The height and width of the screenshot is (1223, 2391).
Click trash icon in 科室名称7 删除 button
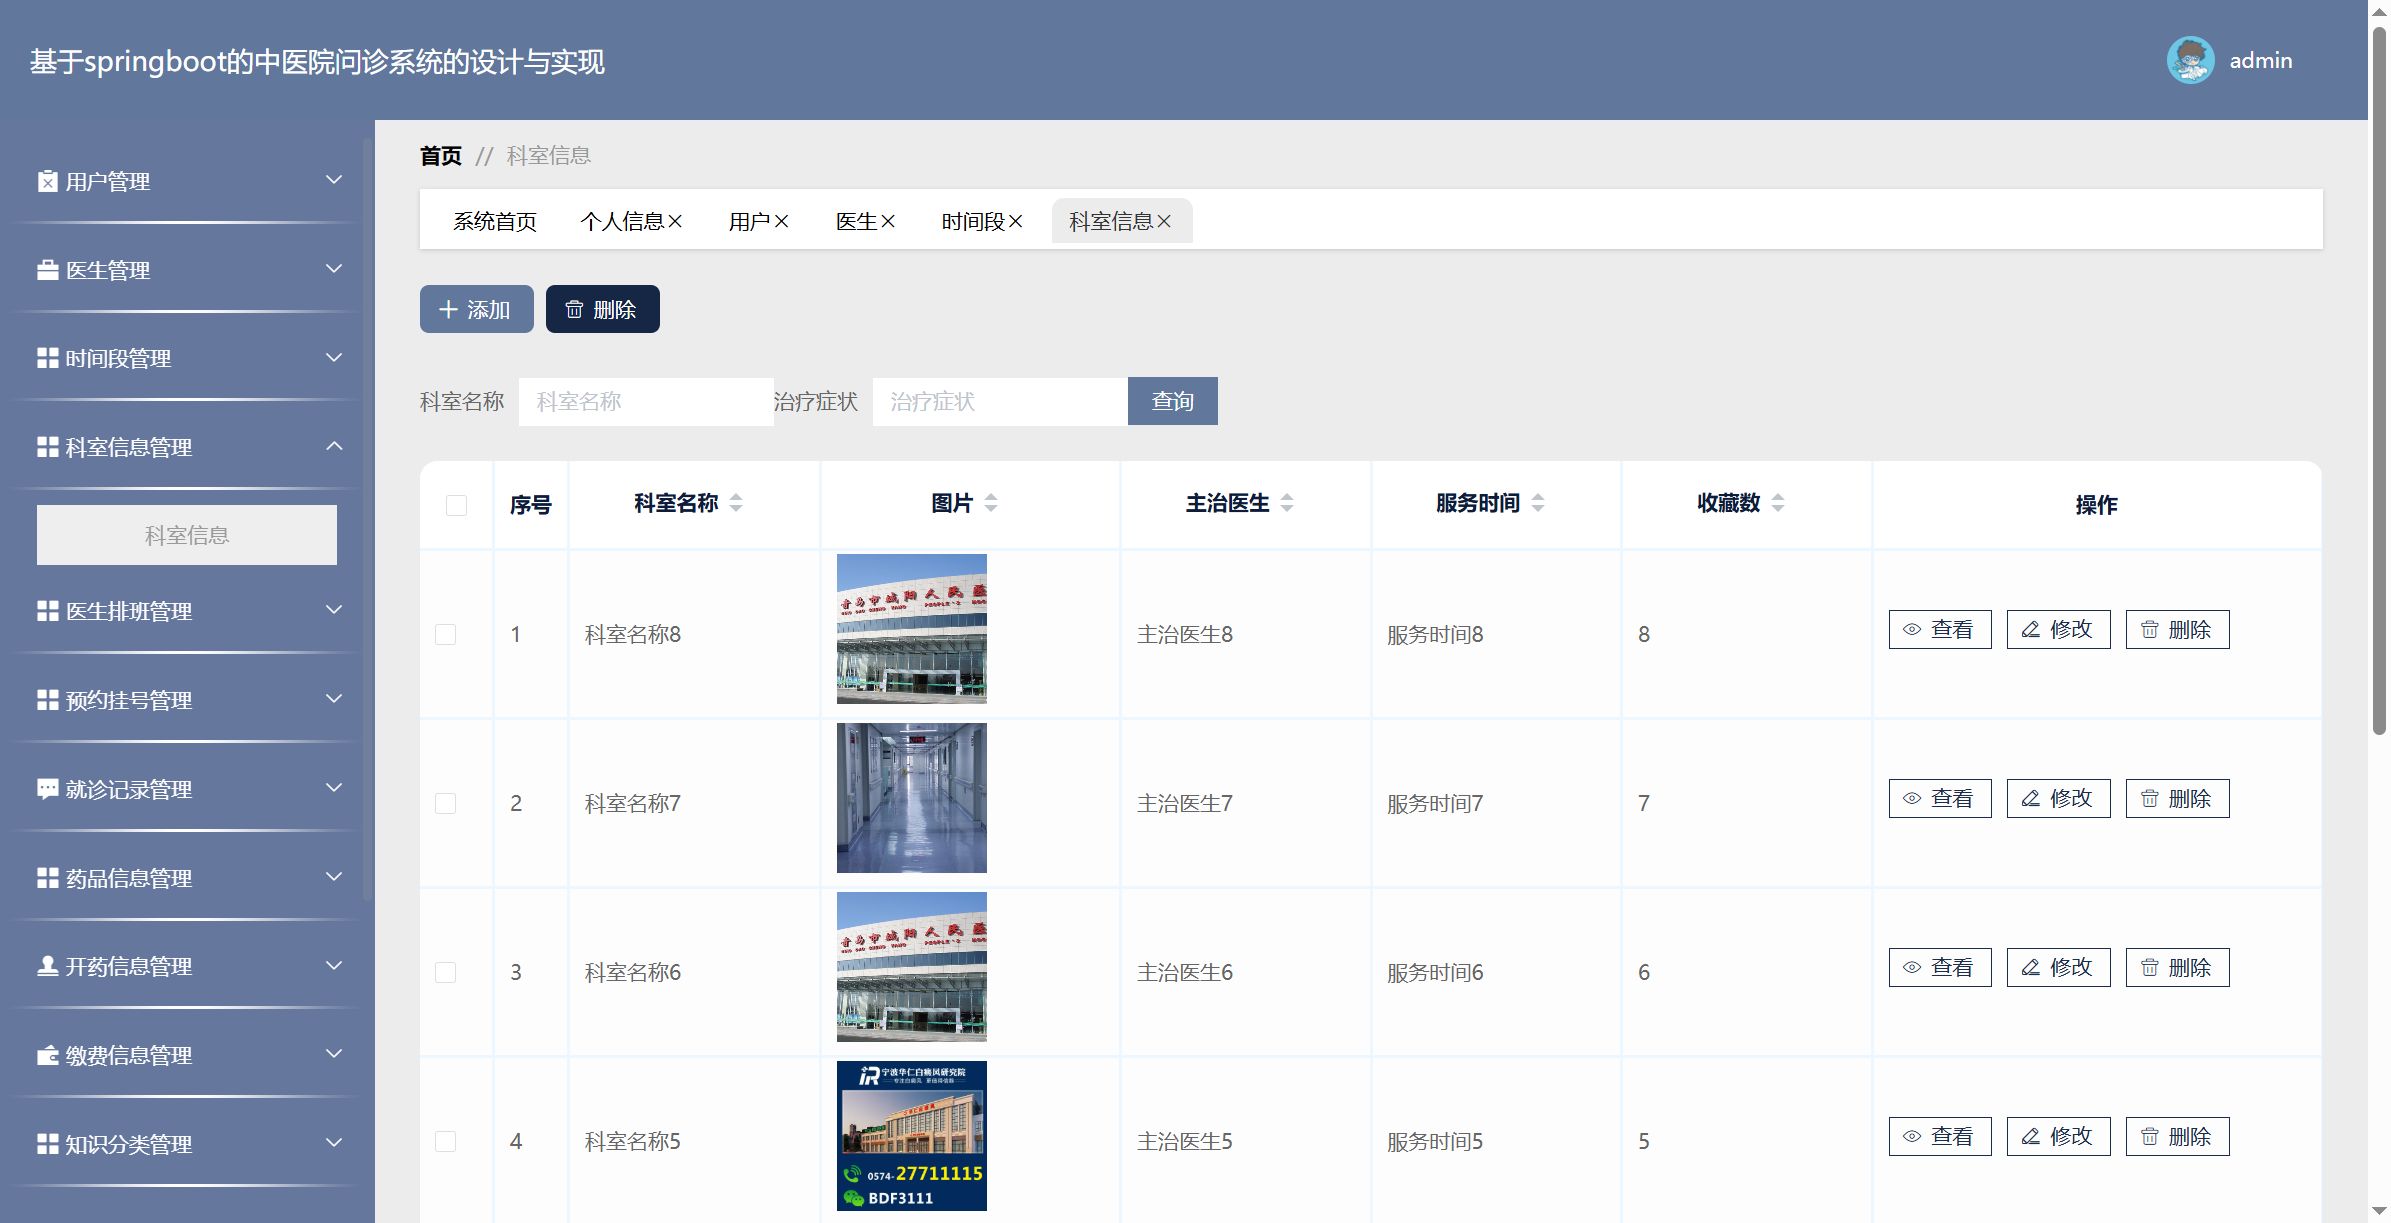tap(2150, 799)
